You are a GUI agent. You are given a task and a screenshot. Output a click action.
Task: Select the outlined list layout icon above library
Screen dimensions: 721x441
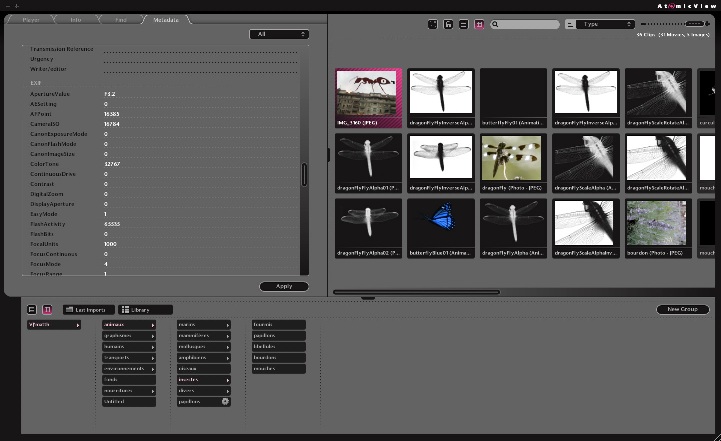click(32, 310)
